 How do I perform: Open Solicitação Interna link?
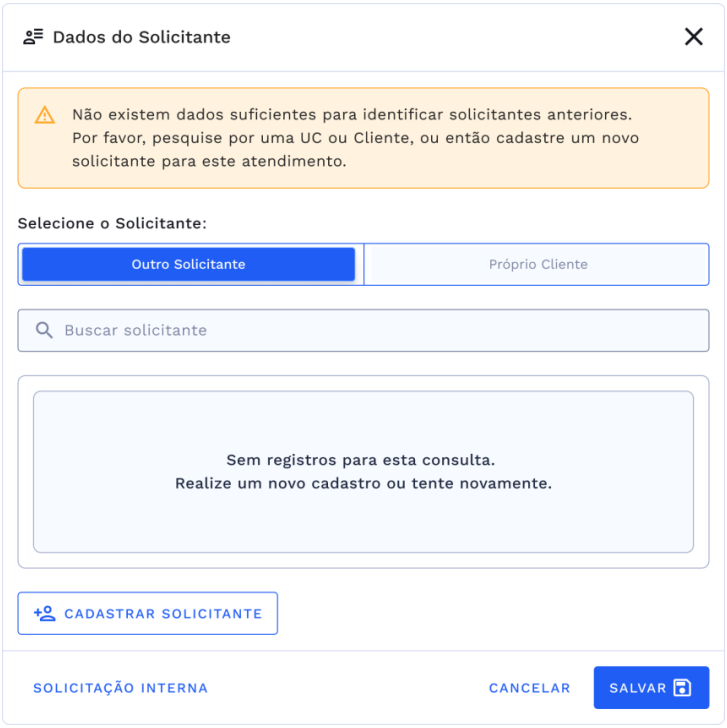pyautogui.click(x=121, y=688)
